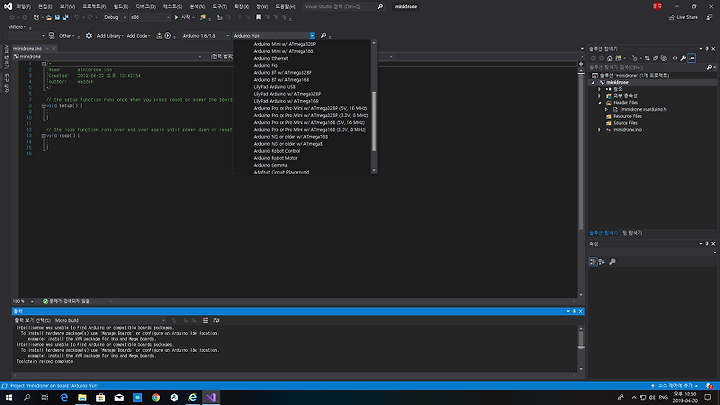This screenshot has height=405, width=720.
Task: Open the Other dropdown in vMicro toolbar
Action: pos(67,36)
